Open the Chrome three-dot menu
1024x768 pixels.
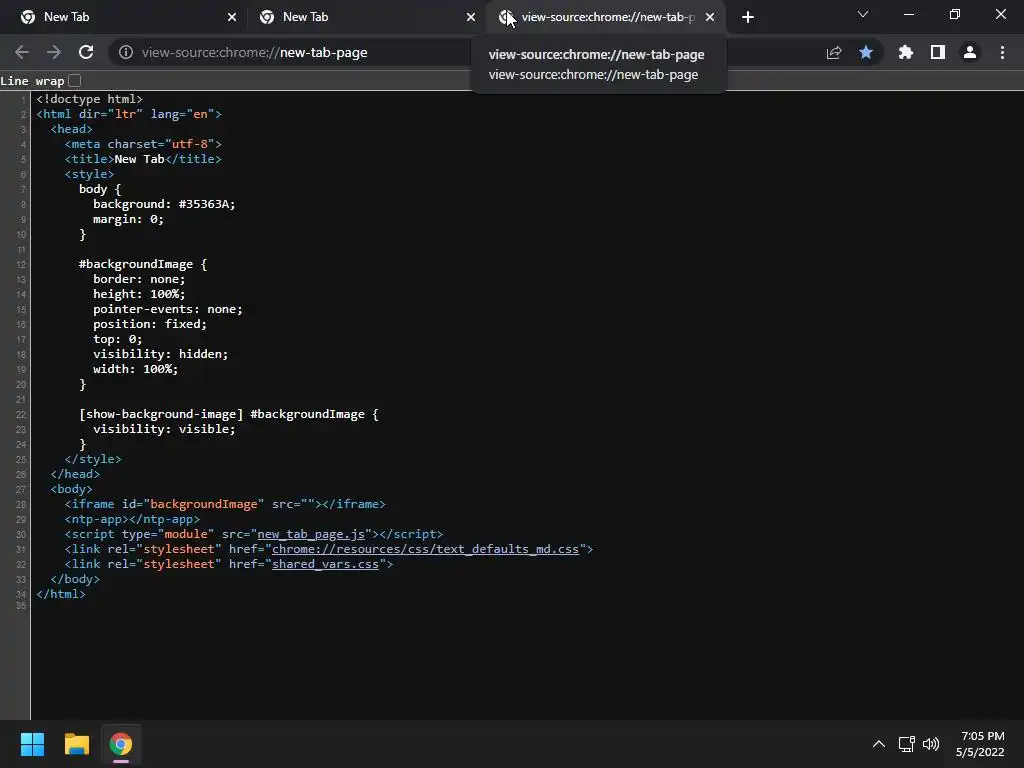click(1002, 52)
